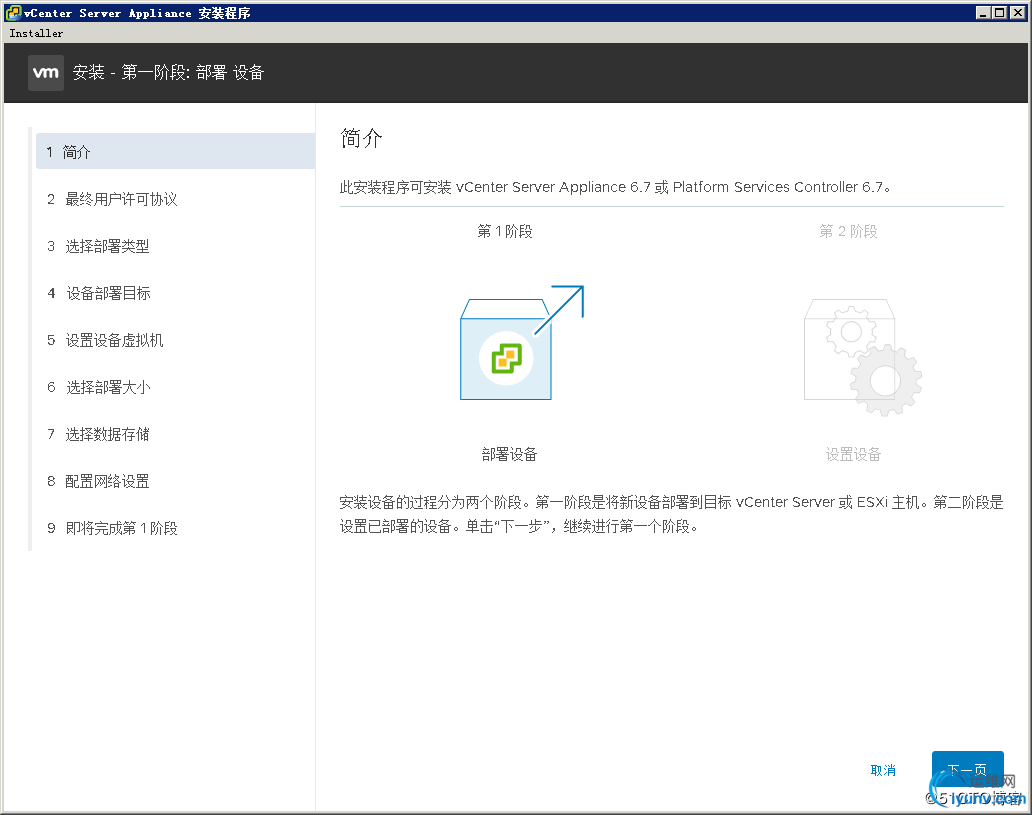Click the header title 安装 - 第一阶段: 部署 设备
This screenshot has height=815, width=1032.
[x=168, y=72]
